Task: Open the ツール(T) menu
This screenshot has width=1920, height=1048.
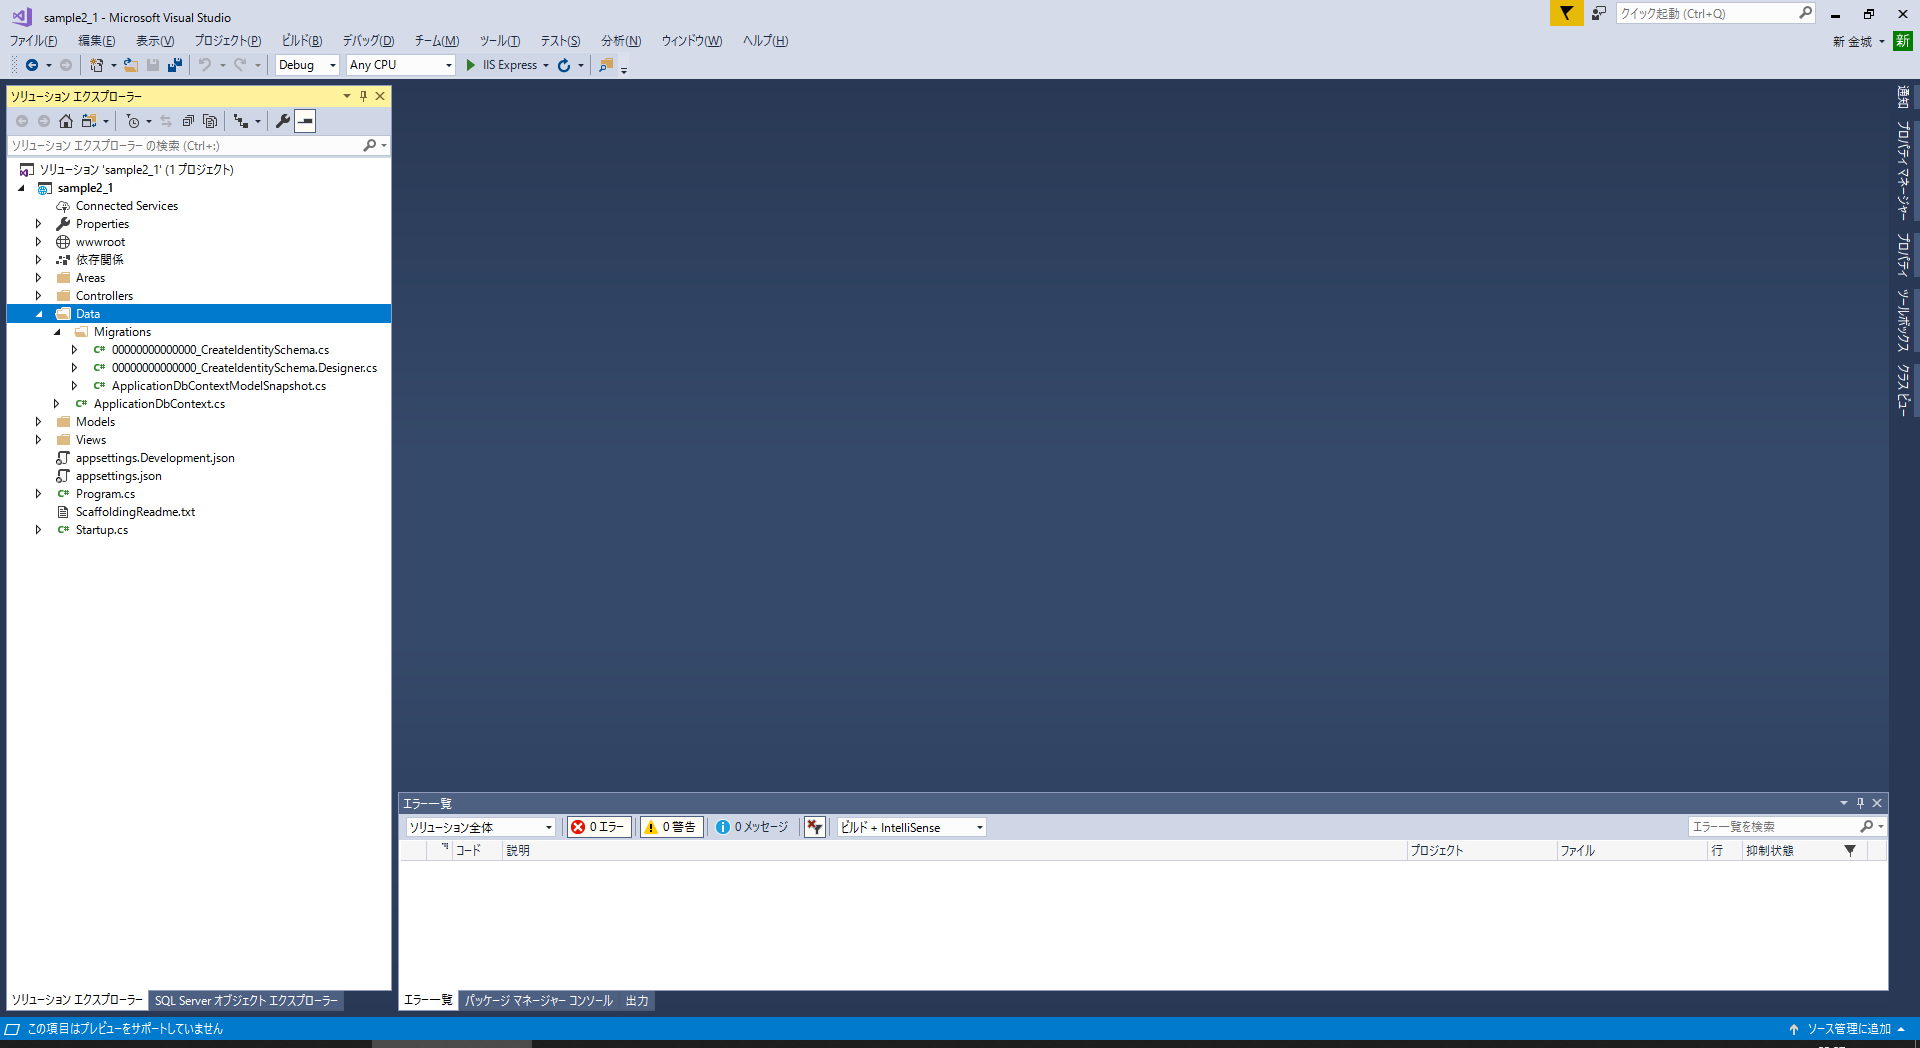Action: [499, 41]
